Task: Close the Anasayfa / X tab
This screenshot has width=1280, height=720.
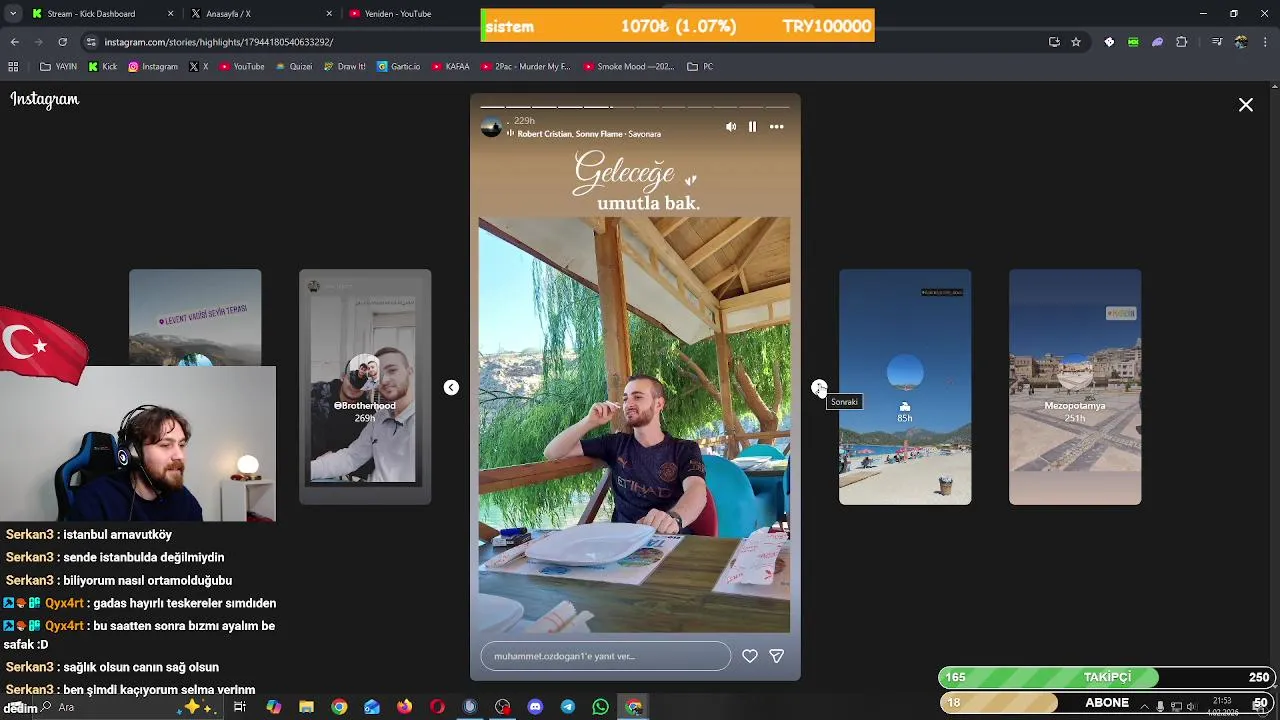Action: 330,14
